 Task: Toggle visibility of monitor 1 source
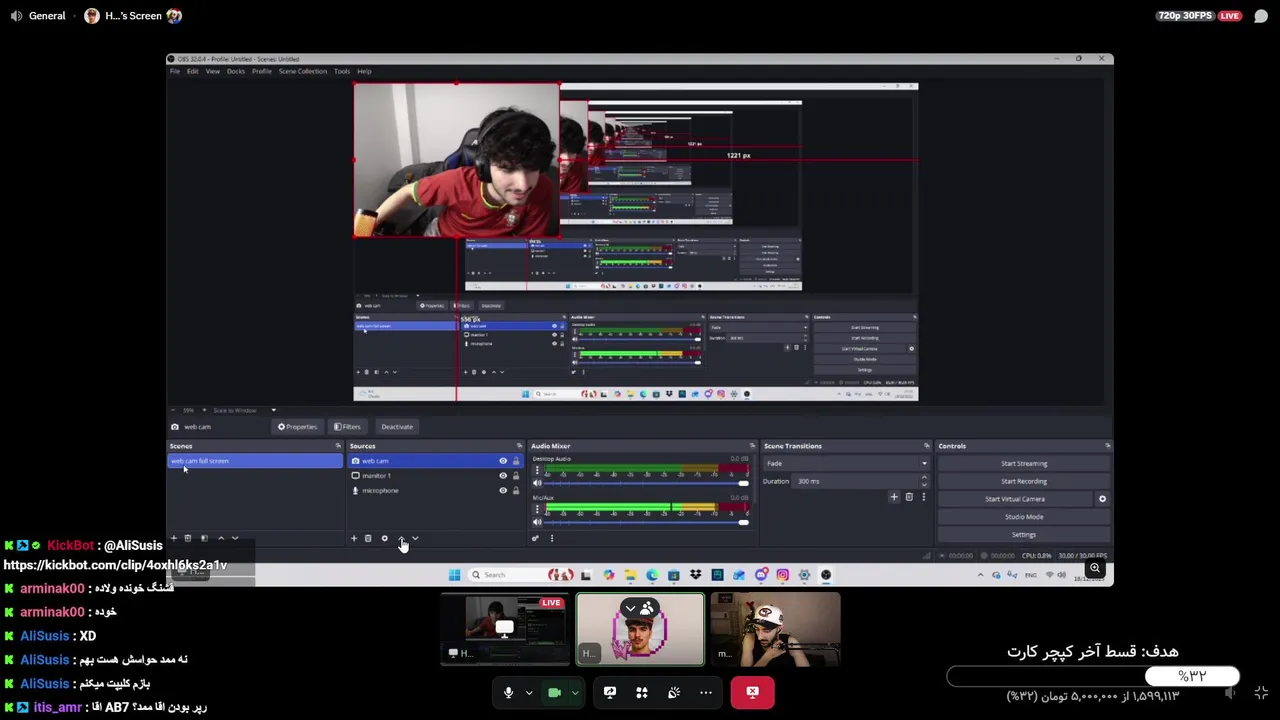tap(503, 476)
